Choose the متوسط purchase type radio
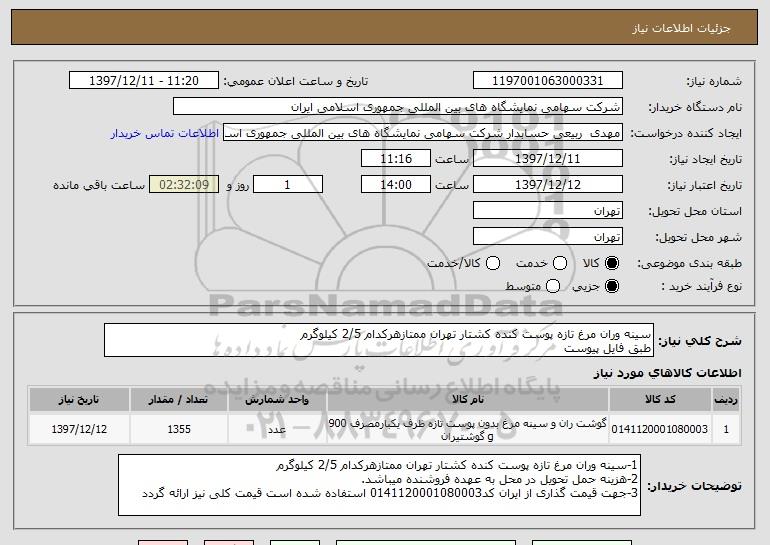The height and width of the screenshot is (545, 770). 553,286
